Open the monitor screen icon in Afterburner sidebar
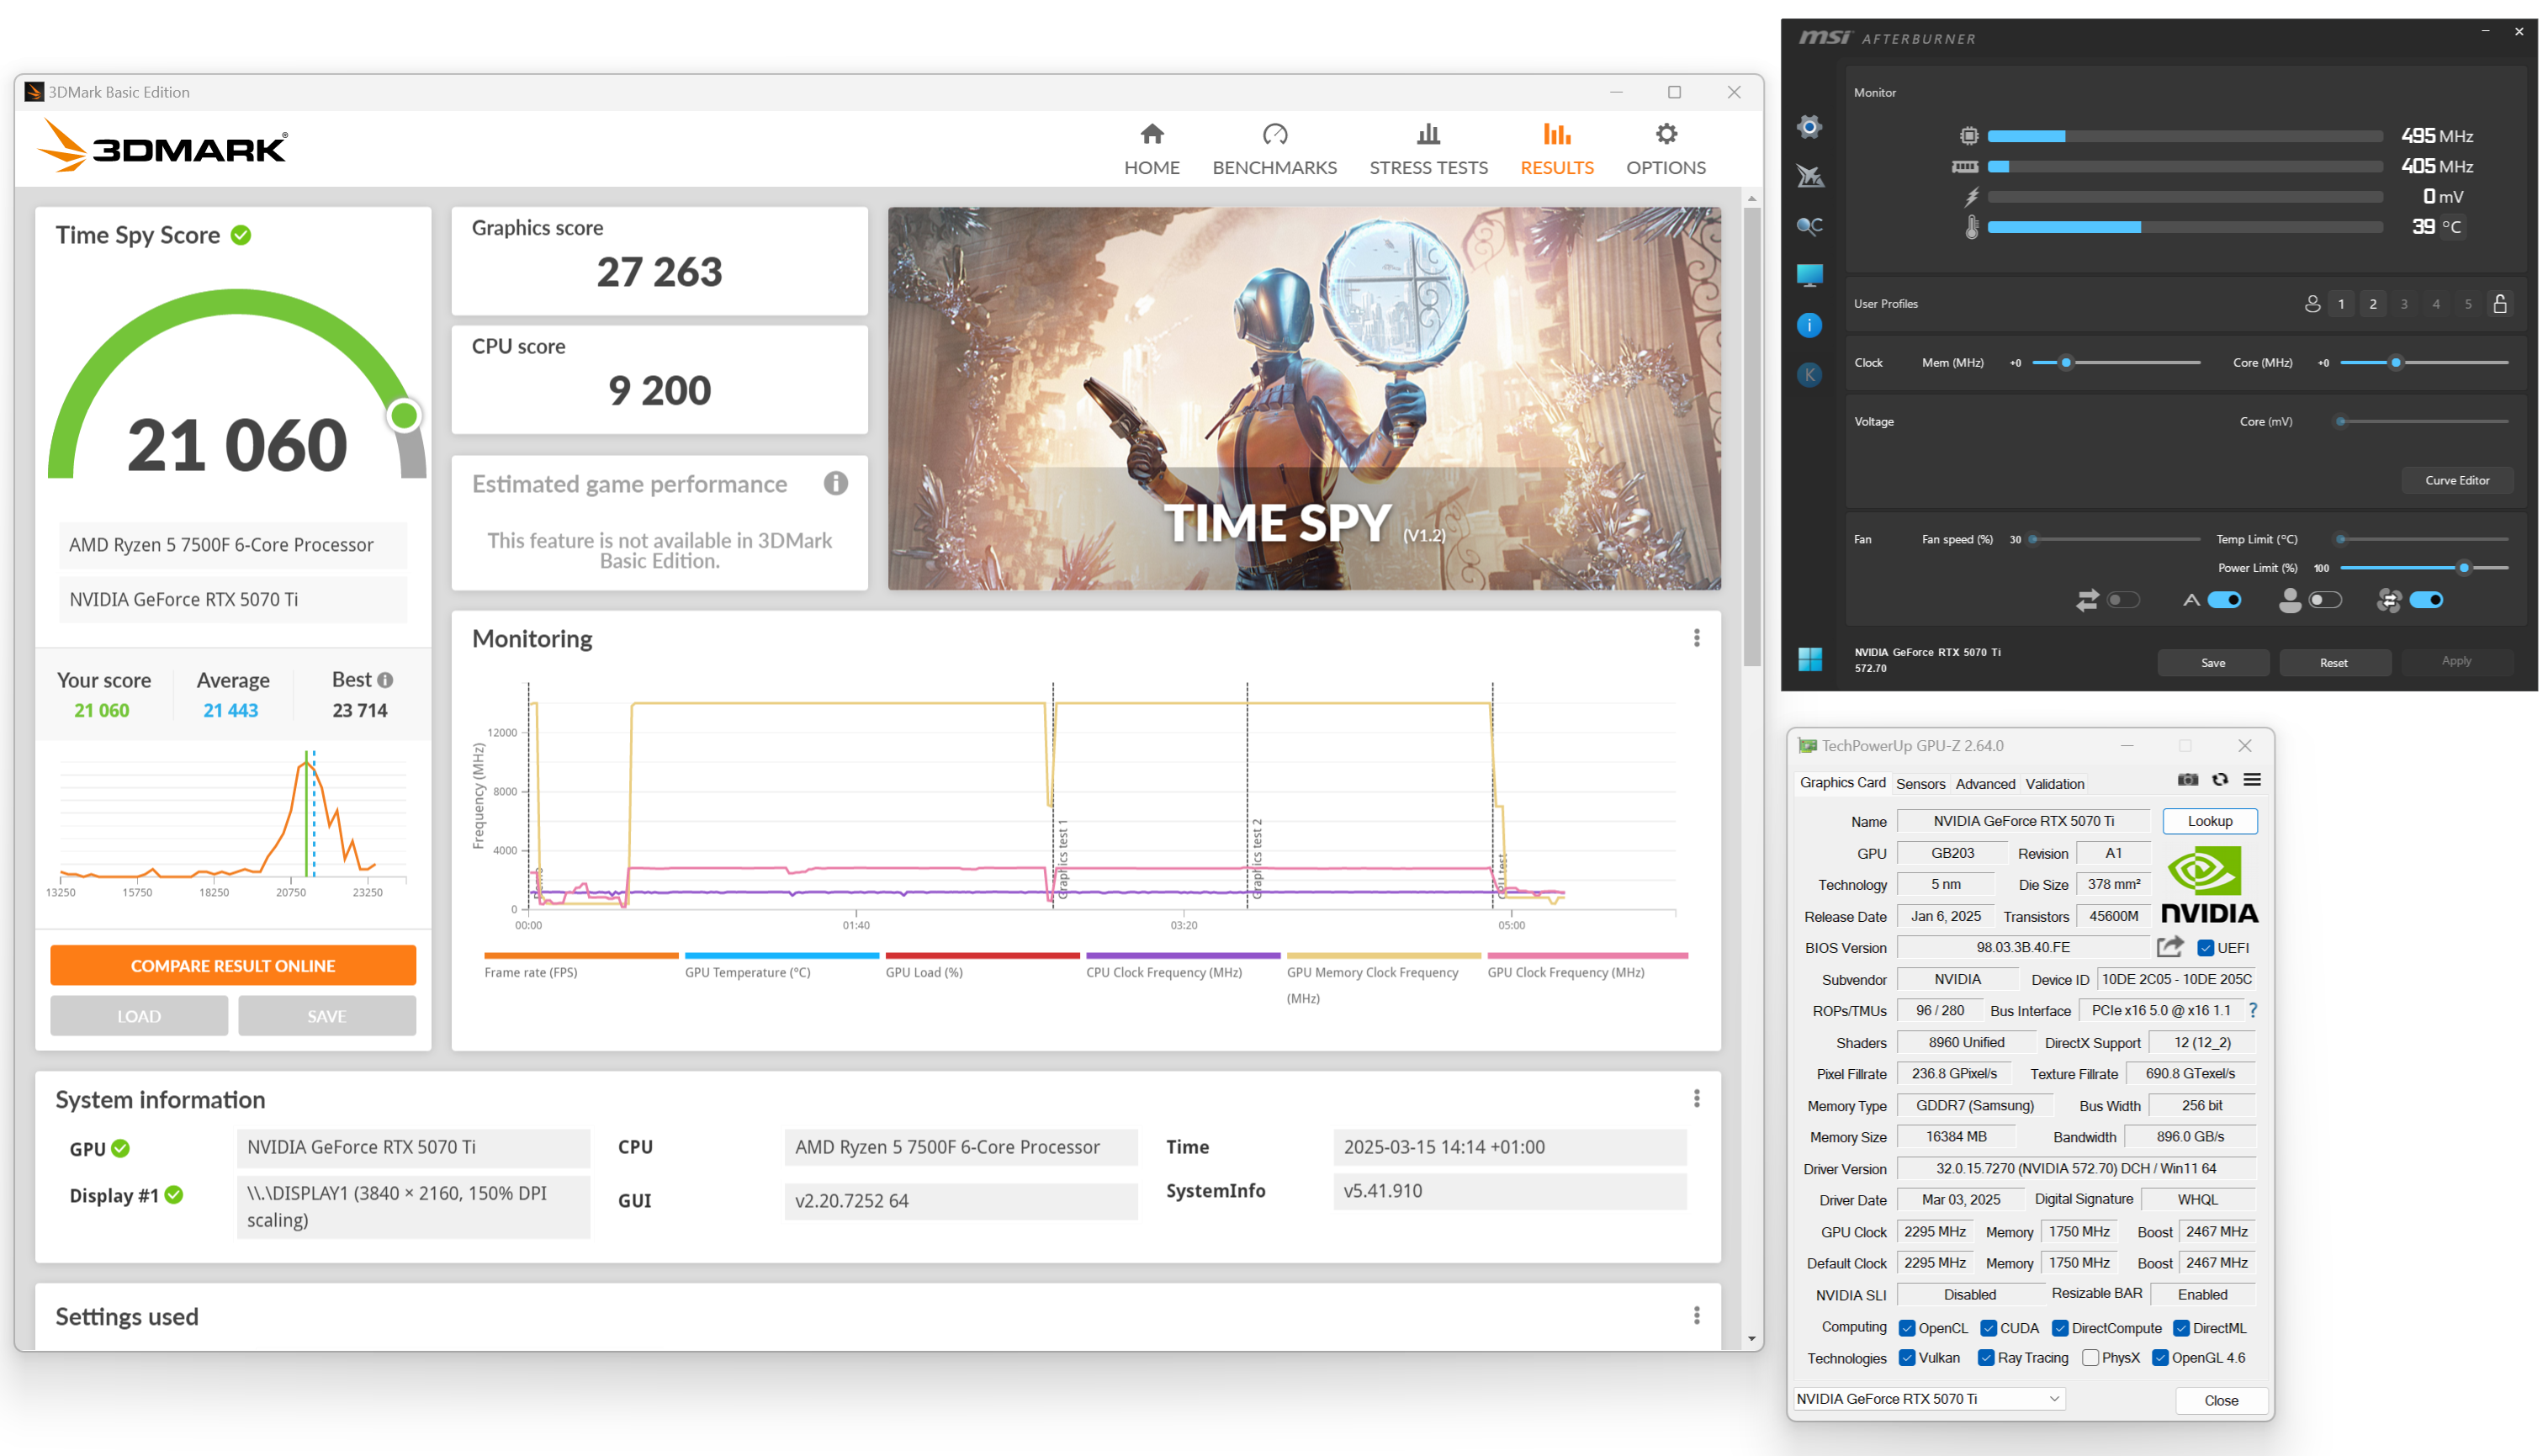 tap(1809, 275)
